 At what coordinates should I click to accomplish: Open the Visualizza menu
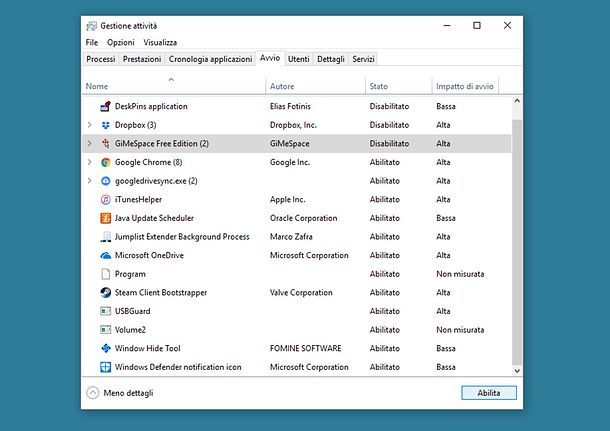[x=160, y=42]
